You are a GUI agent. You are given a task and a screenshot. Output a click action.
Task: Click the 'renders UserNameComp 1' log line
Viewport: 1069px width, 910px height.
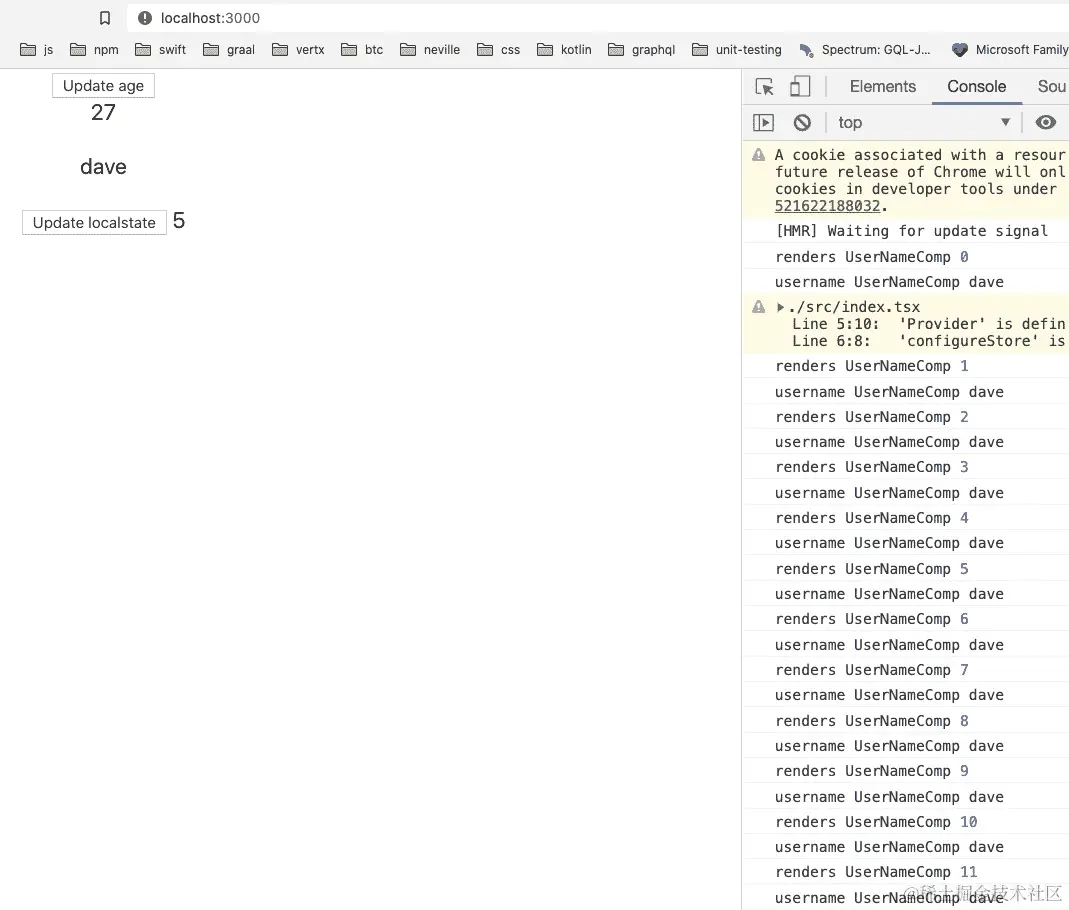[871, 366]
